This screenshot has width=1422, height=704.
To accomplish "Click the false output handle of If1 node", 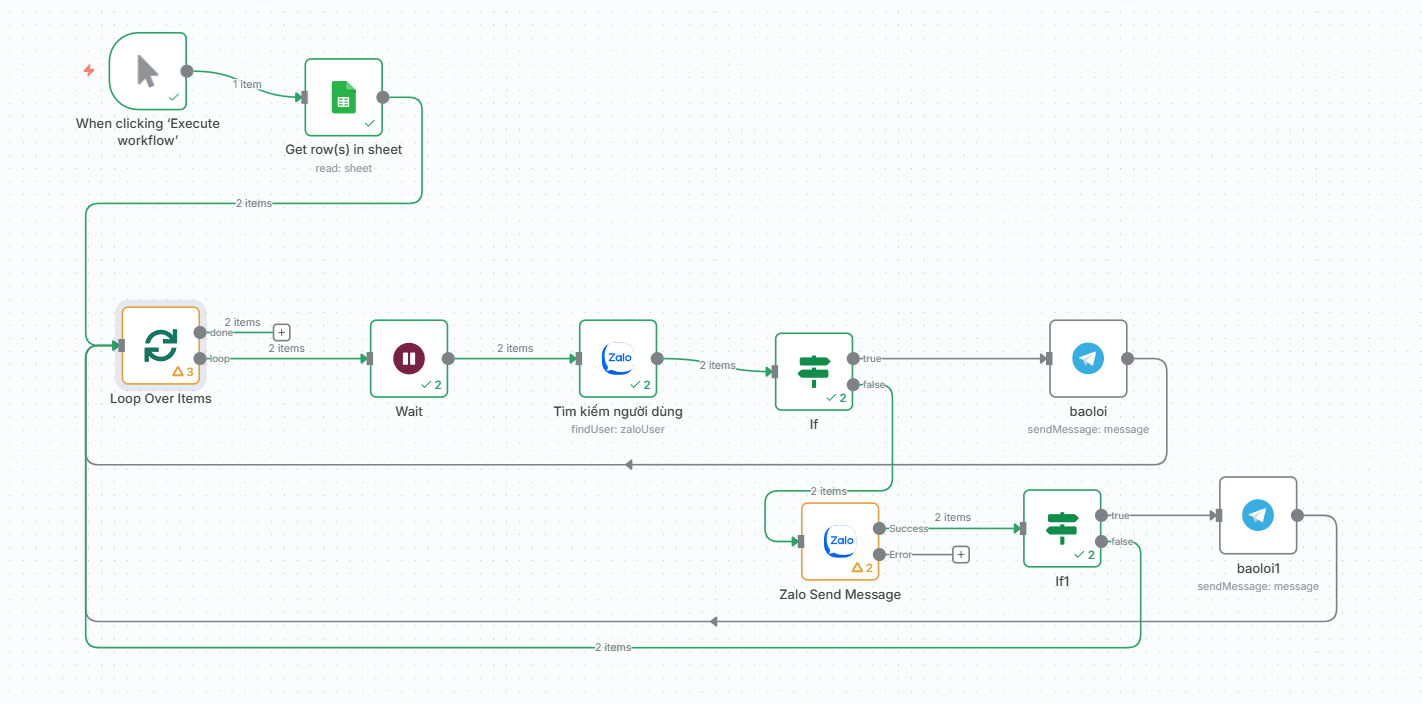I will pos(1101,541).
